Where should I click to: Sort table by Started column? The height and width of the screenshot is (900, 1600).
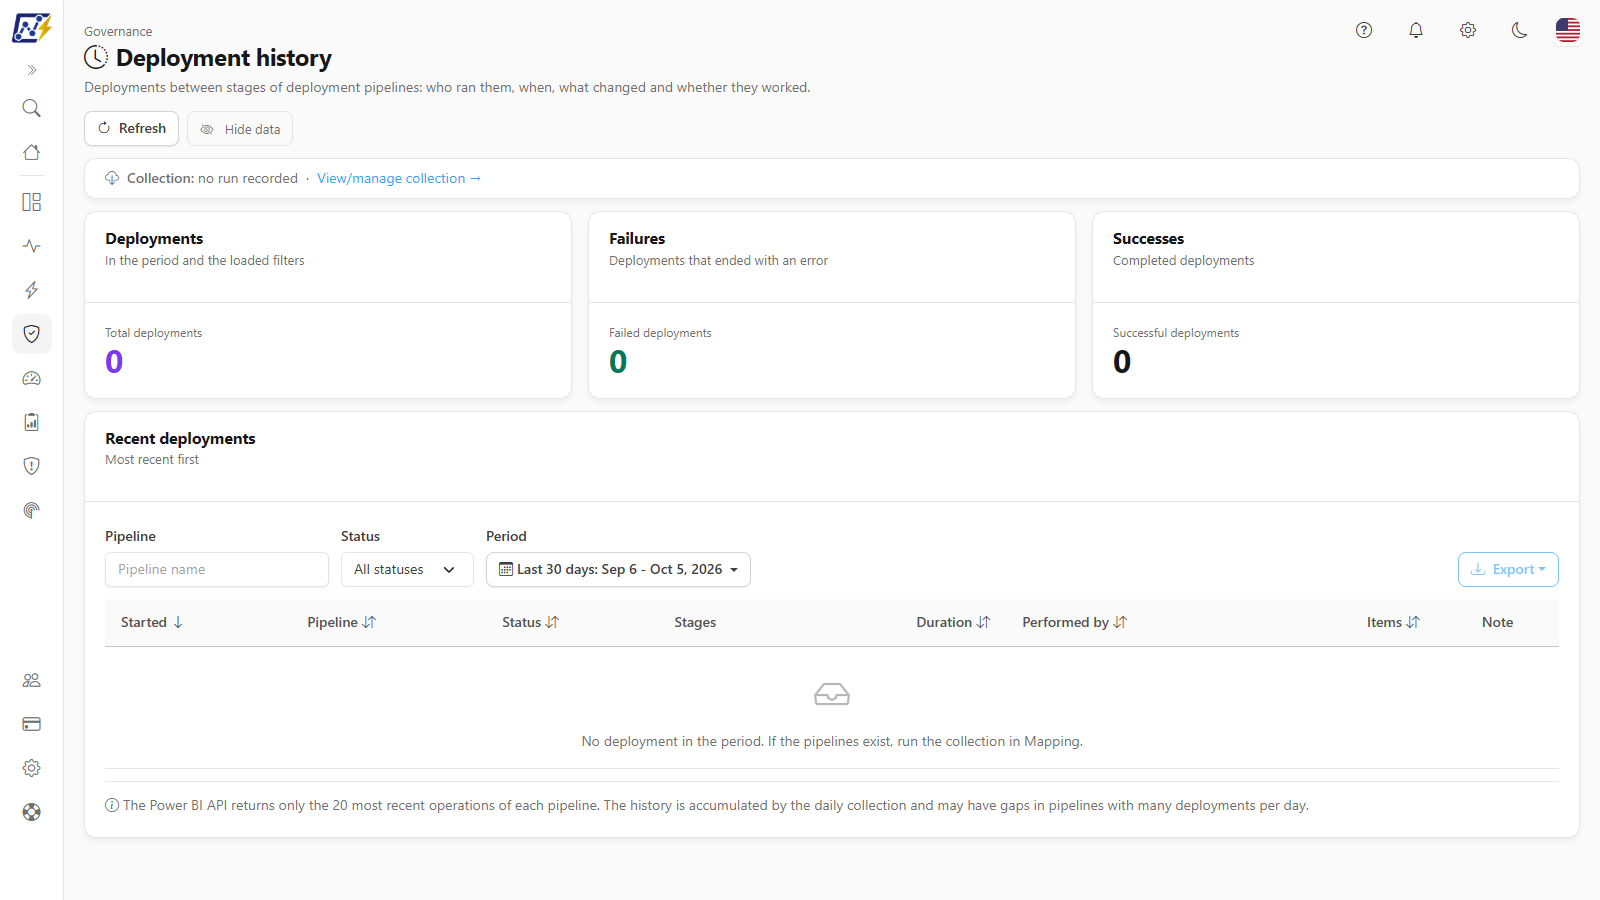pyautogui.click(x=152, y=623)
